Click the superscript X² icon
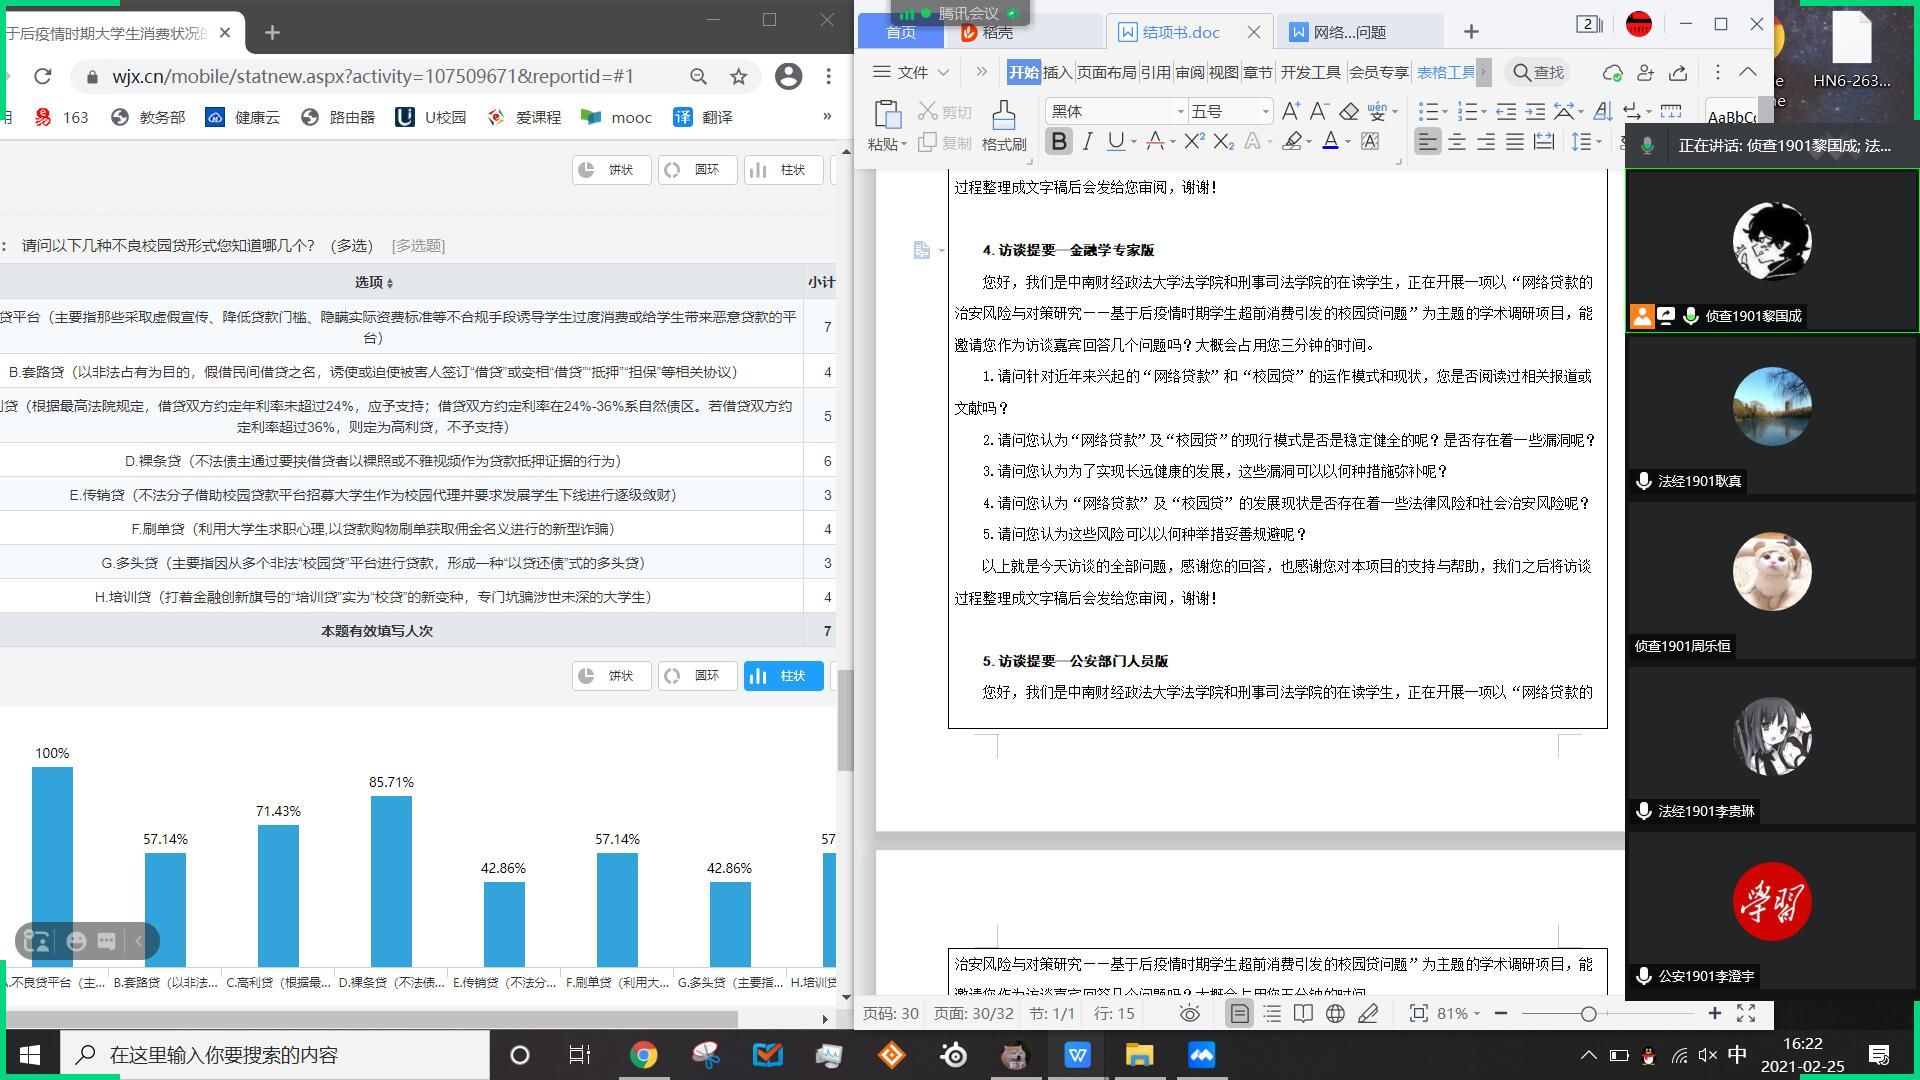The image size is (1920, 1080). click(1193, 142)
